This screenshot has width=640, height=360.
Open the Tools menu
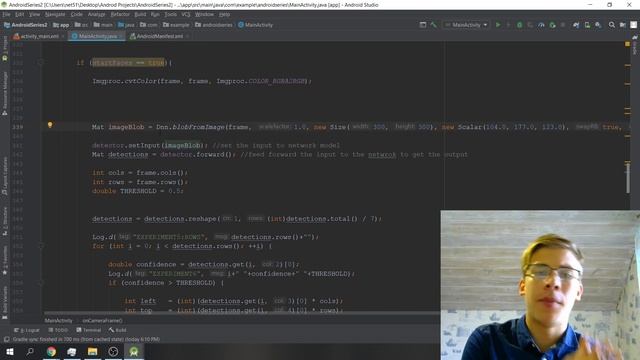[171, 14]
